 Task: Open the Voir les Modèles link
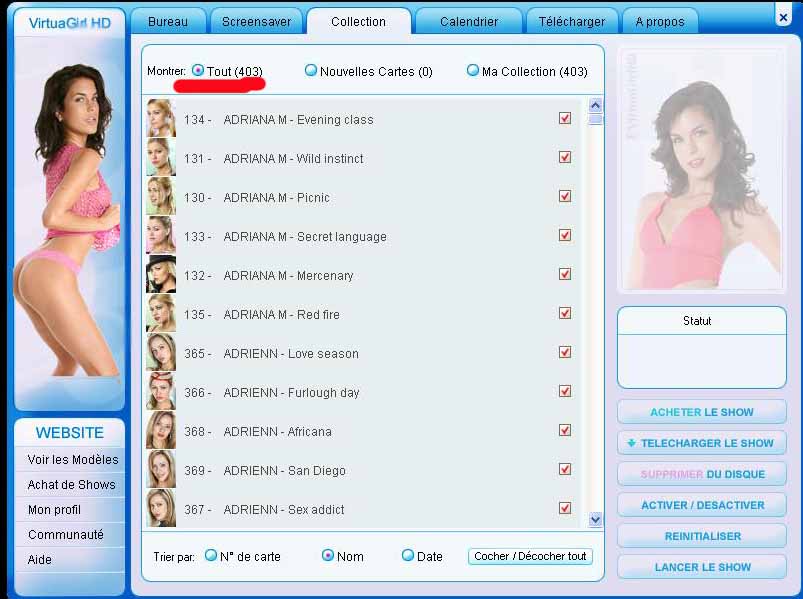(x=72, y=460)
